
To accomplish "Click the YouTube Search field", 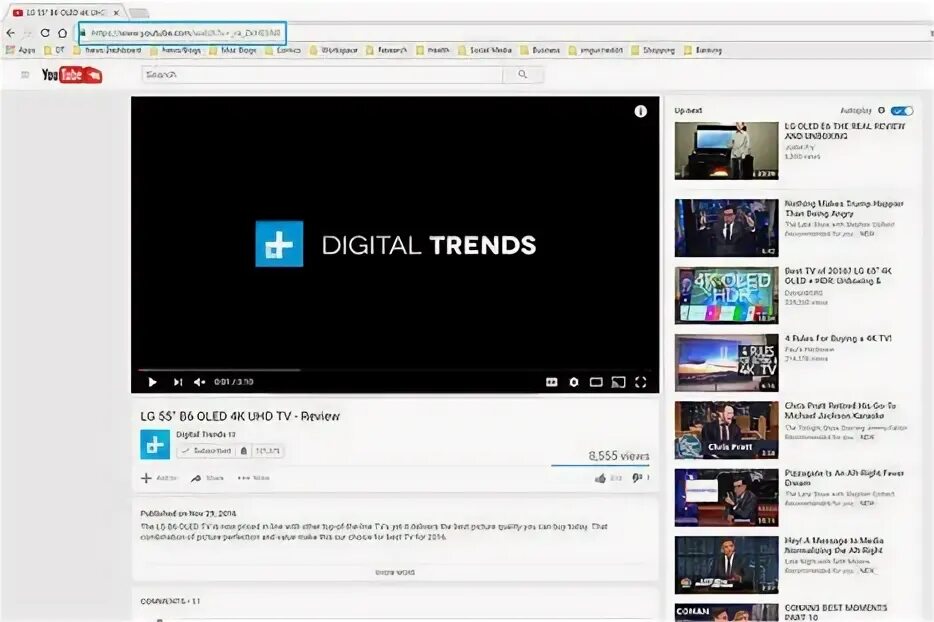I will 322,74.
